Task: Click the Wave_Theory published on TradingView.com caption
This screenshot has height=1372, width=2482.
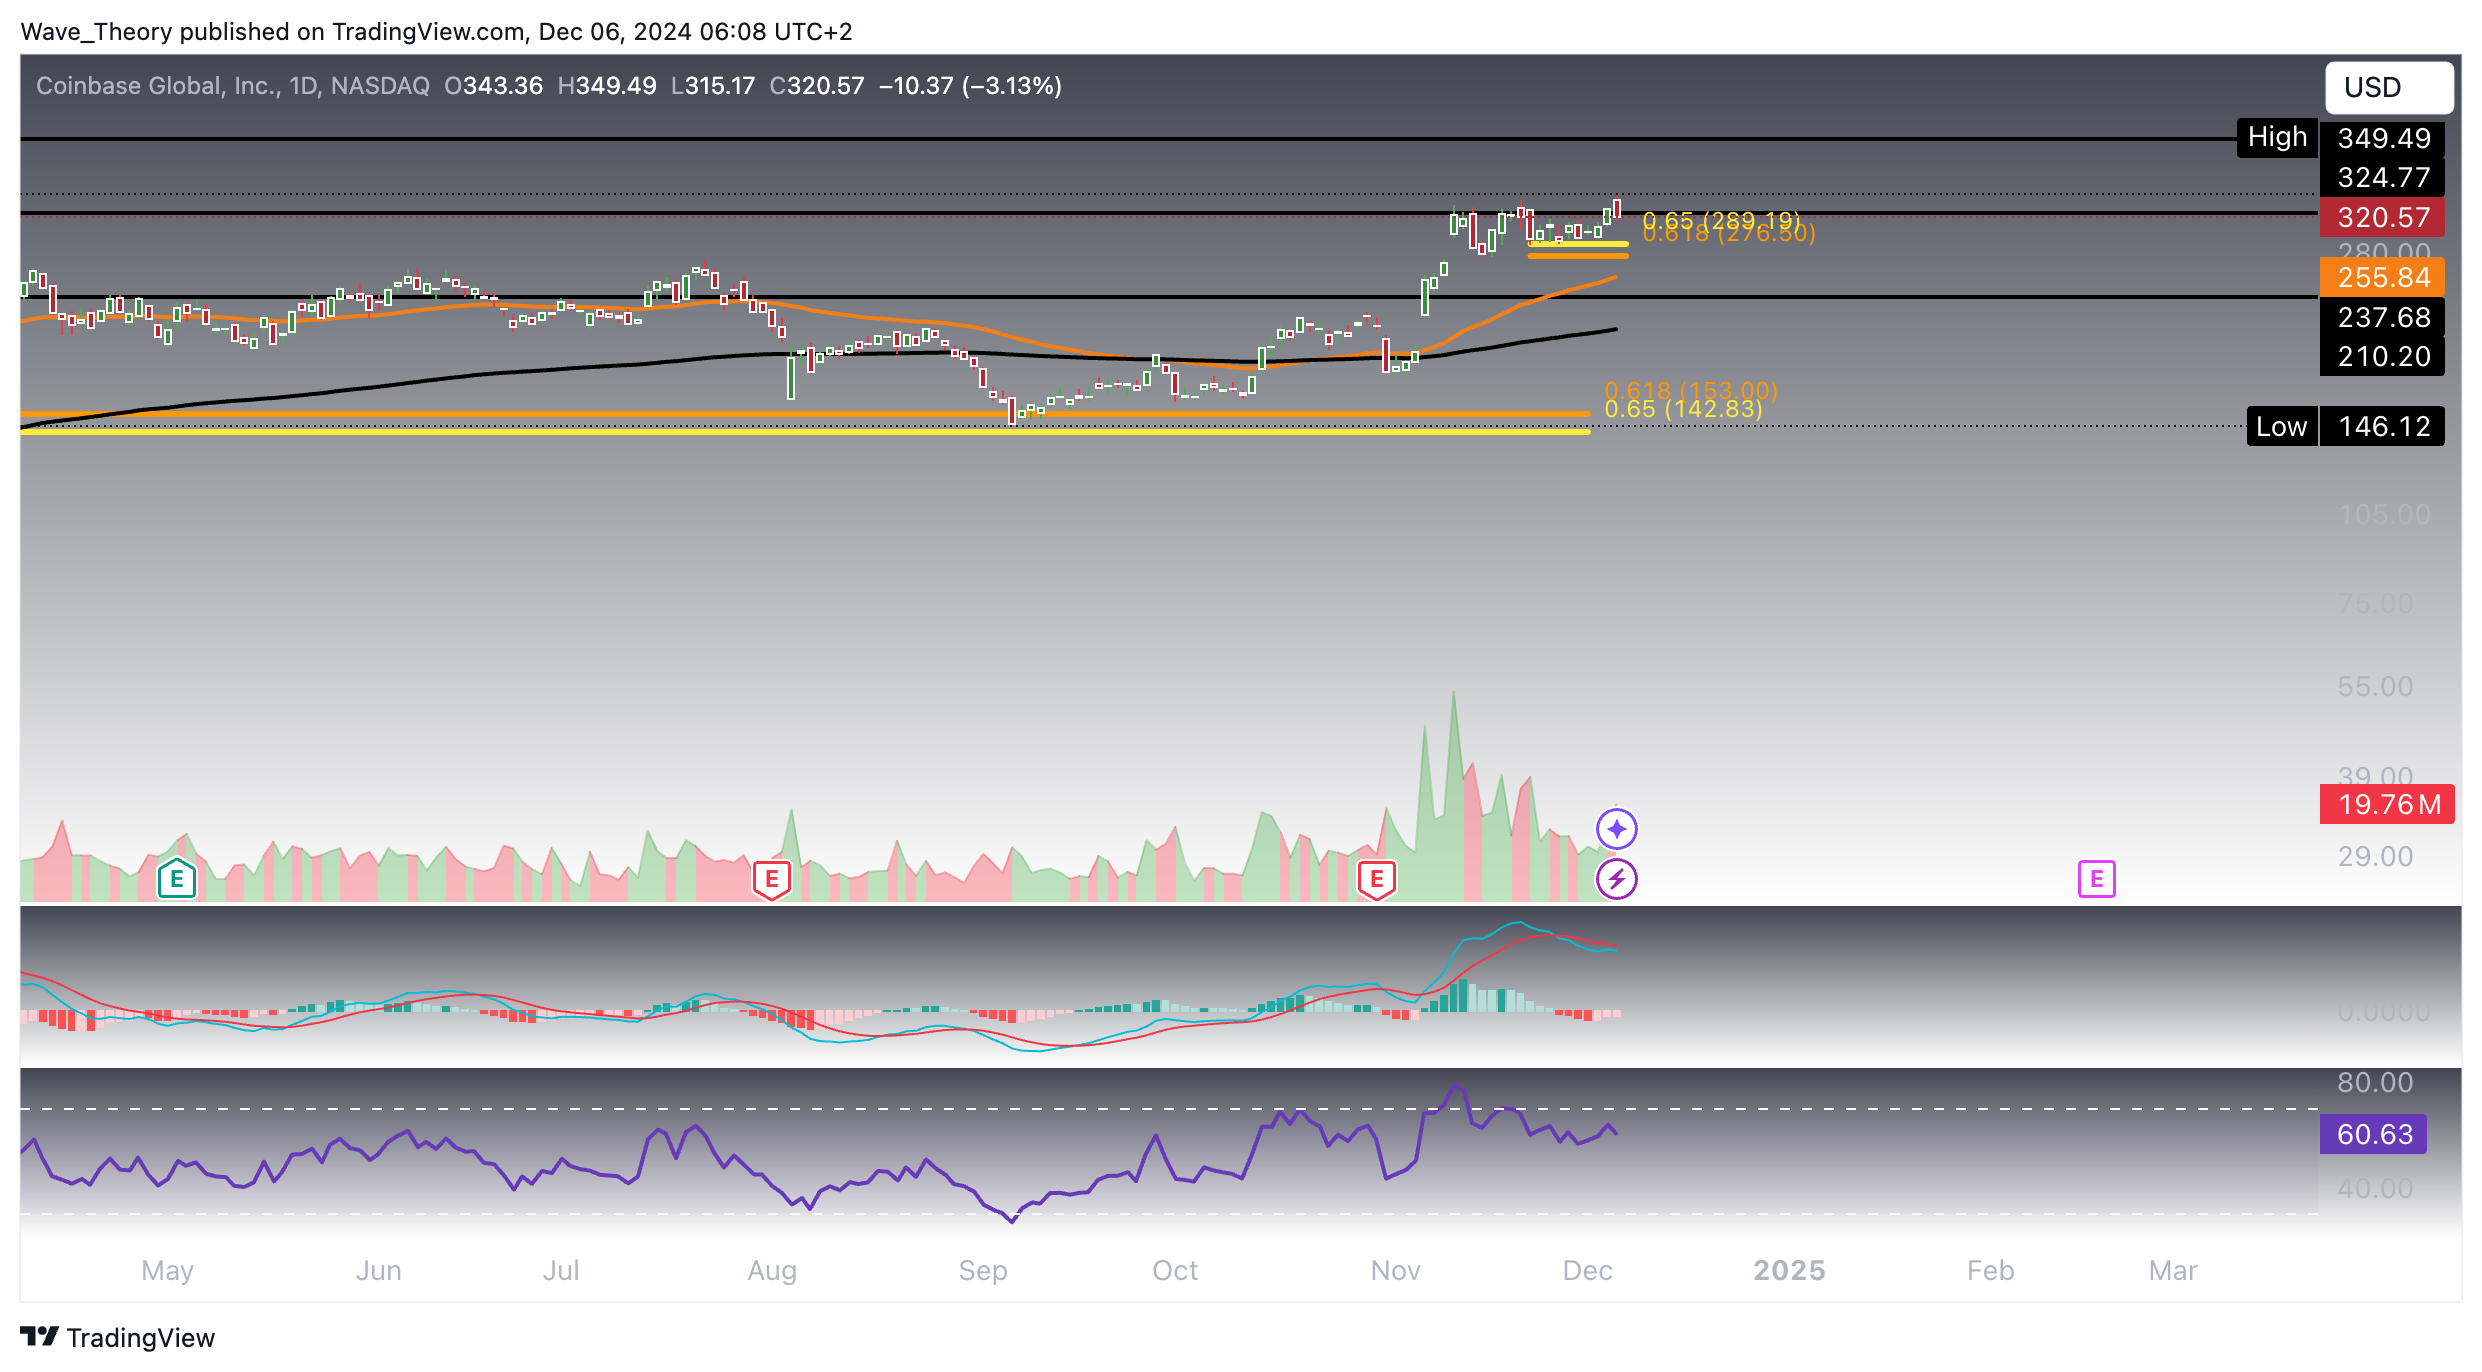Action: [x=436, y=32]
